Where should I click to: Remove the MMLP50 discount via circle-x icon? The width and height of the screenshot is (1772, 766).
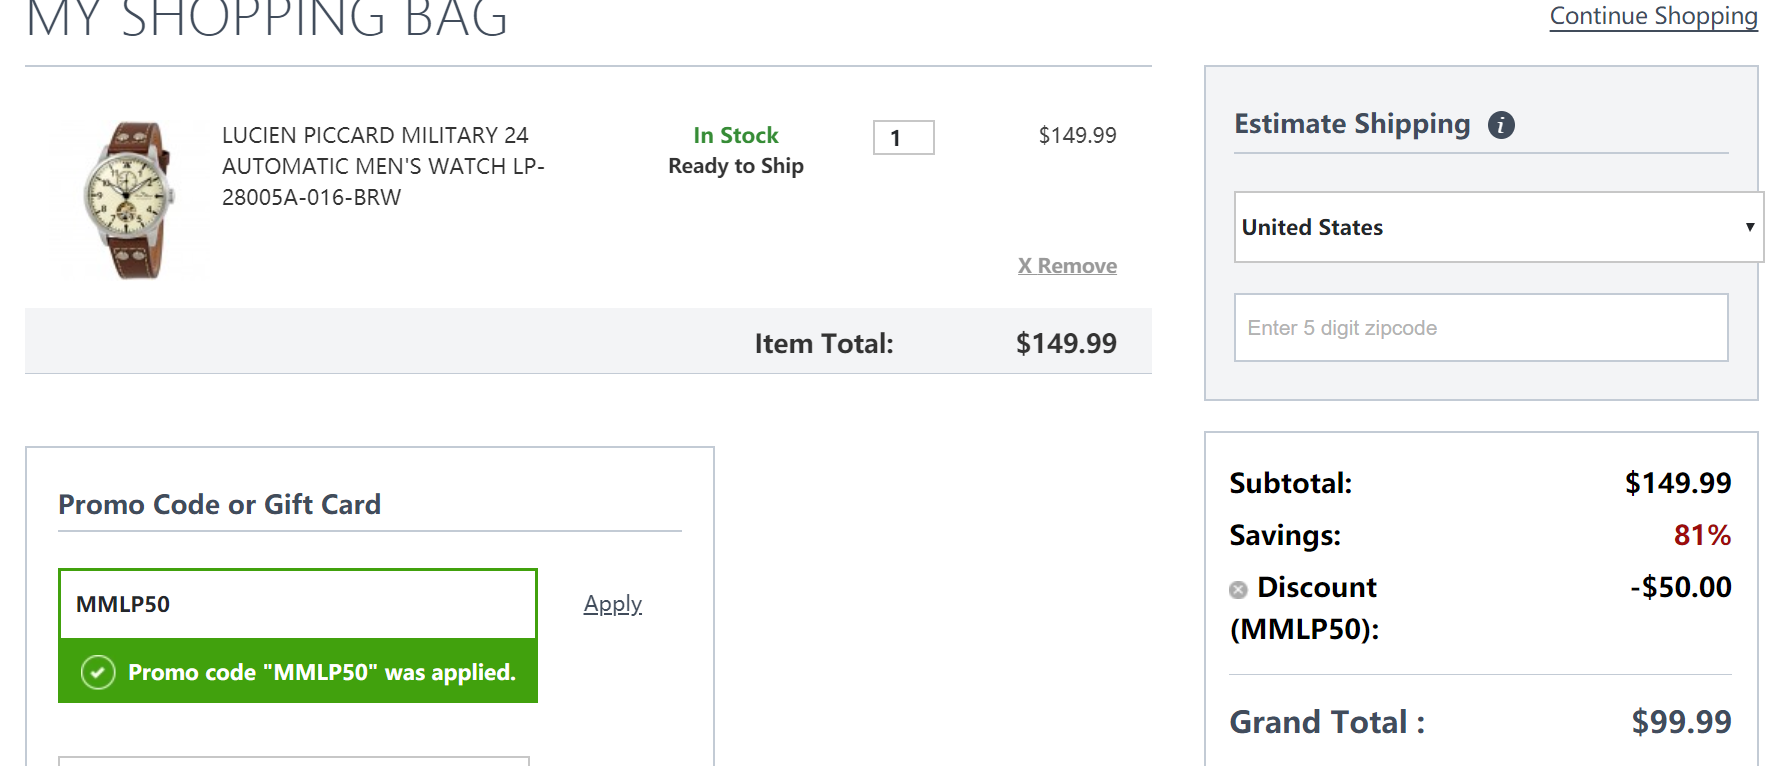pos(1238,589)
